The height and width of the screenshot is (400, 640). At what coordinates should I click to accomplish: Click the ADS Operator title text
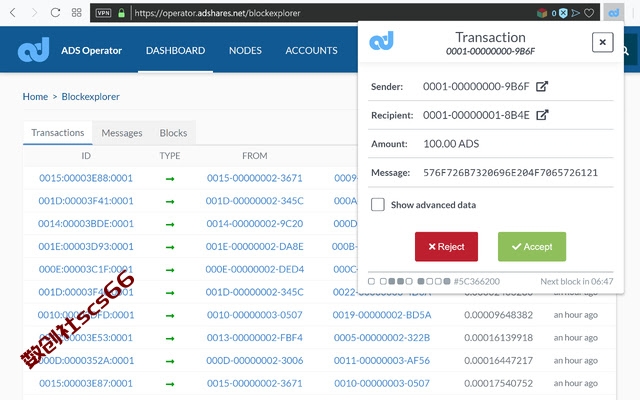click(91, 50)
